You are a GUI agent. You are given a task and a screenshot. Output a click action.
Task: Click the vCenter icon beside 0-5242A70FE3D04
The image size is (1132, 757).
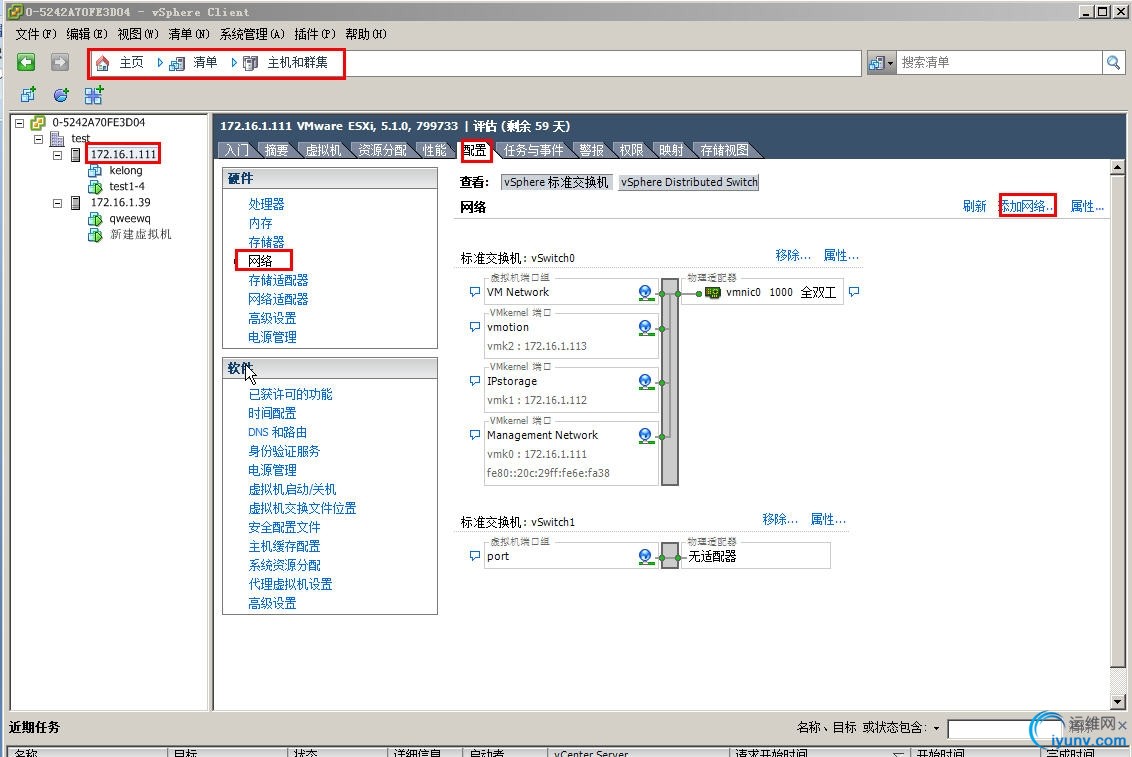click(38, 123)
